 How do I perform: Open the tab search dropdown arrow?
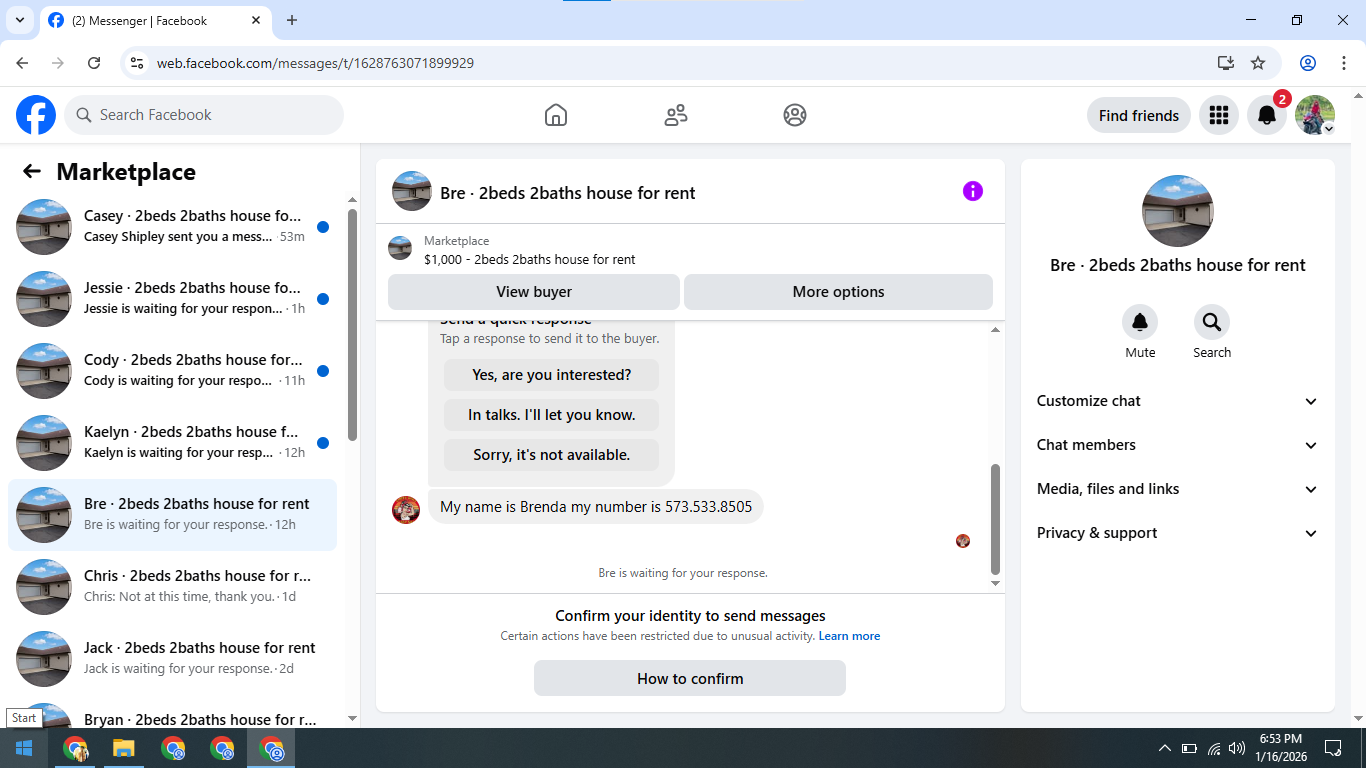coord(19,20)
